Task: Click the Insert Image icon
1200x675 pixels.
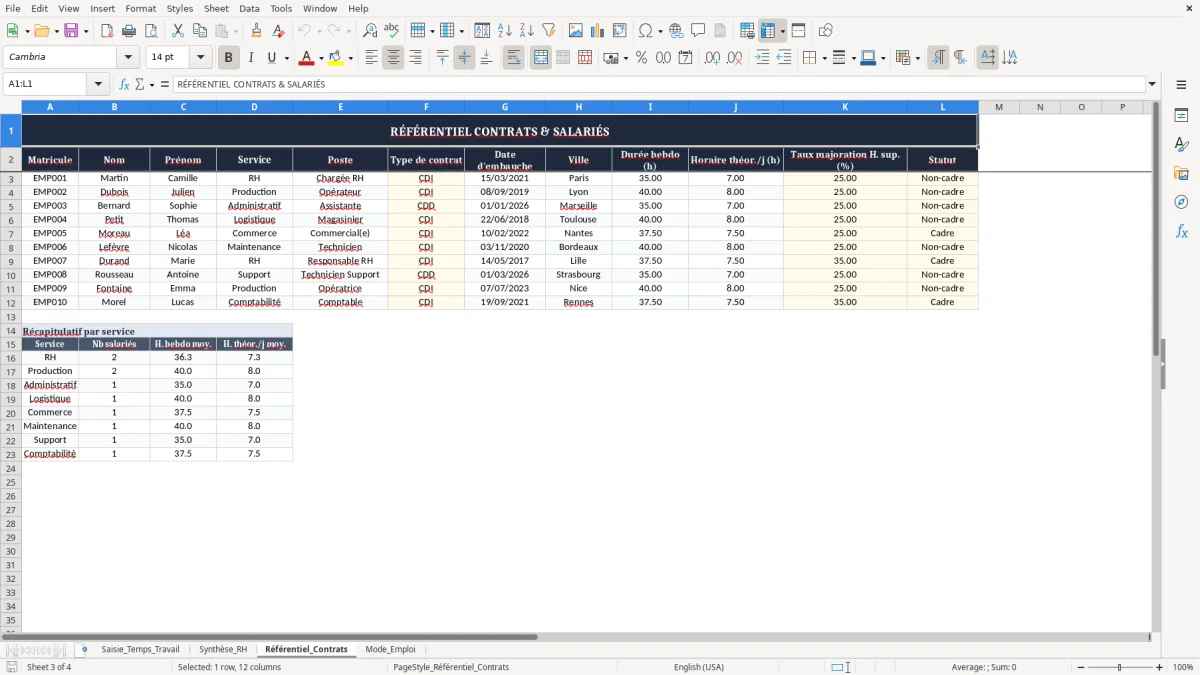Action: tap(576, 31)
